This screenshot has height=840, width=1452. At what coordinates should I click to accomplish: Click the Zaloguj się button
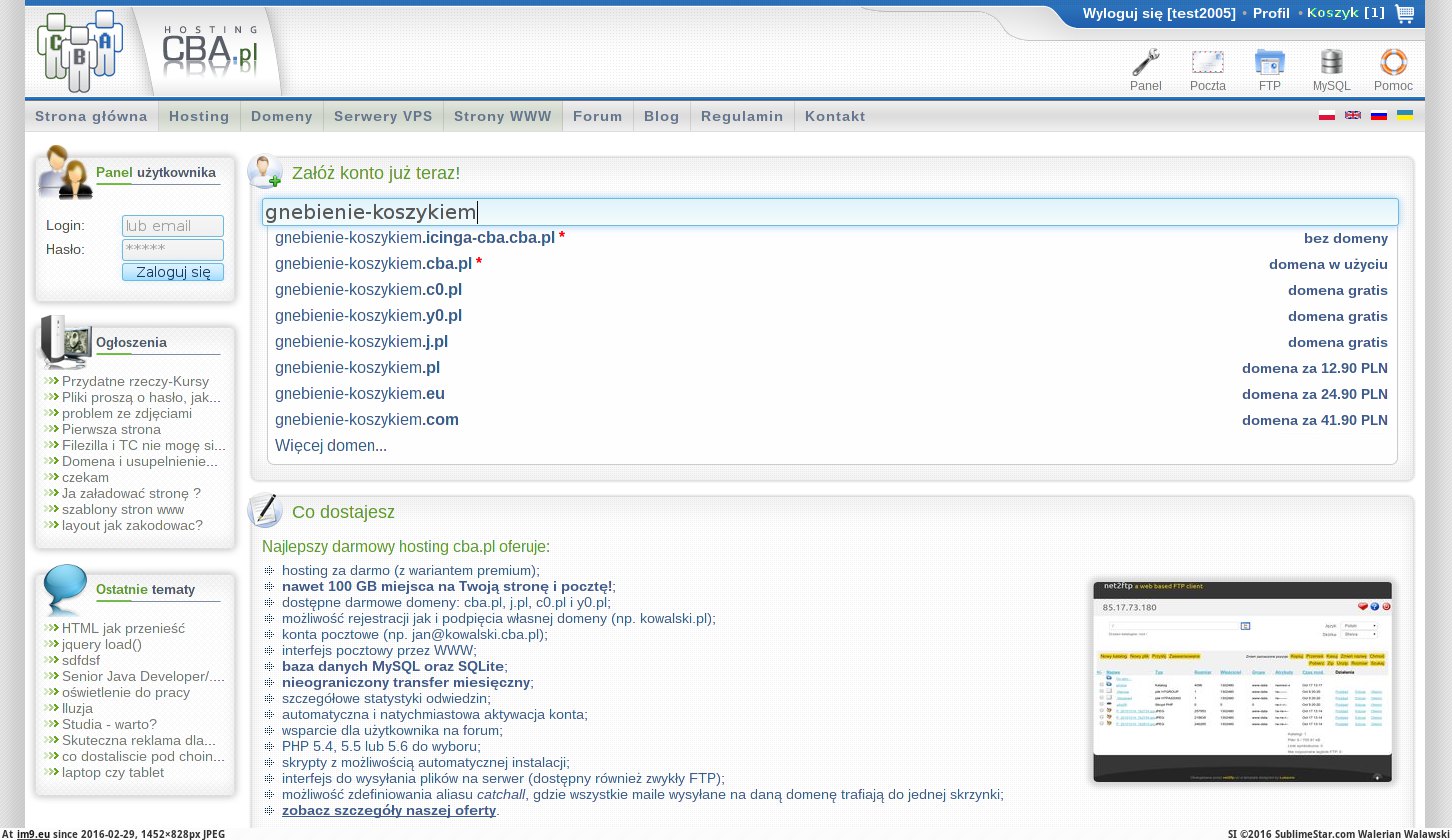pyautogui.click(x=173, y=272)
